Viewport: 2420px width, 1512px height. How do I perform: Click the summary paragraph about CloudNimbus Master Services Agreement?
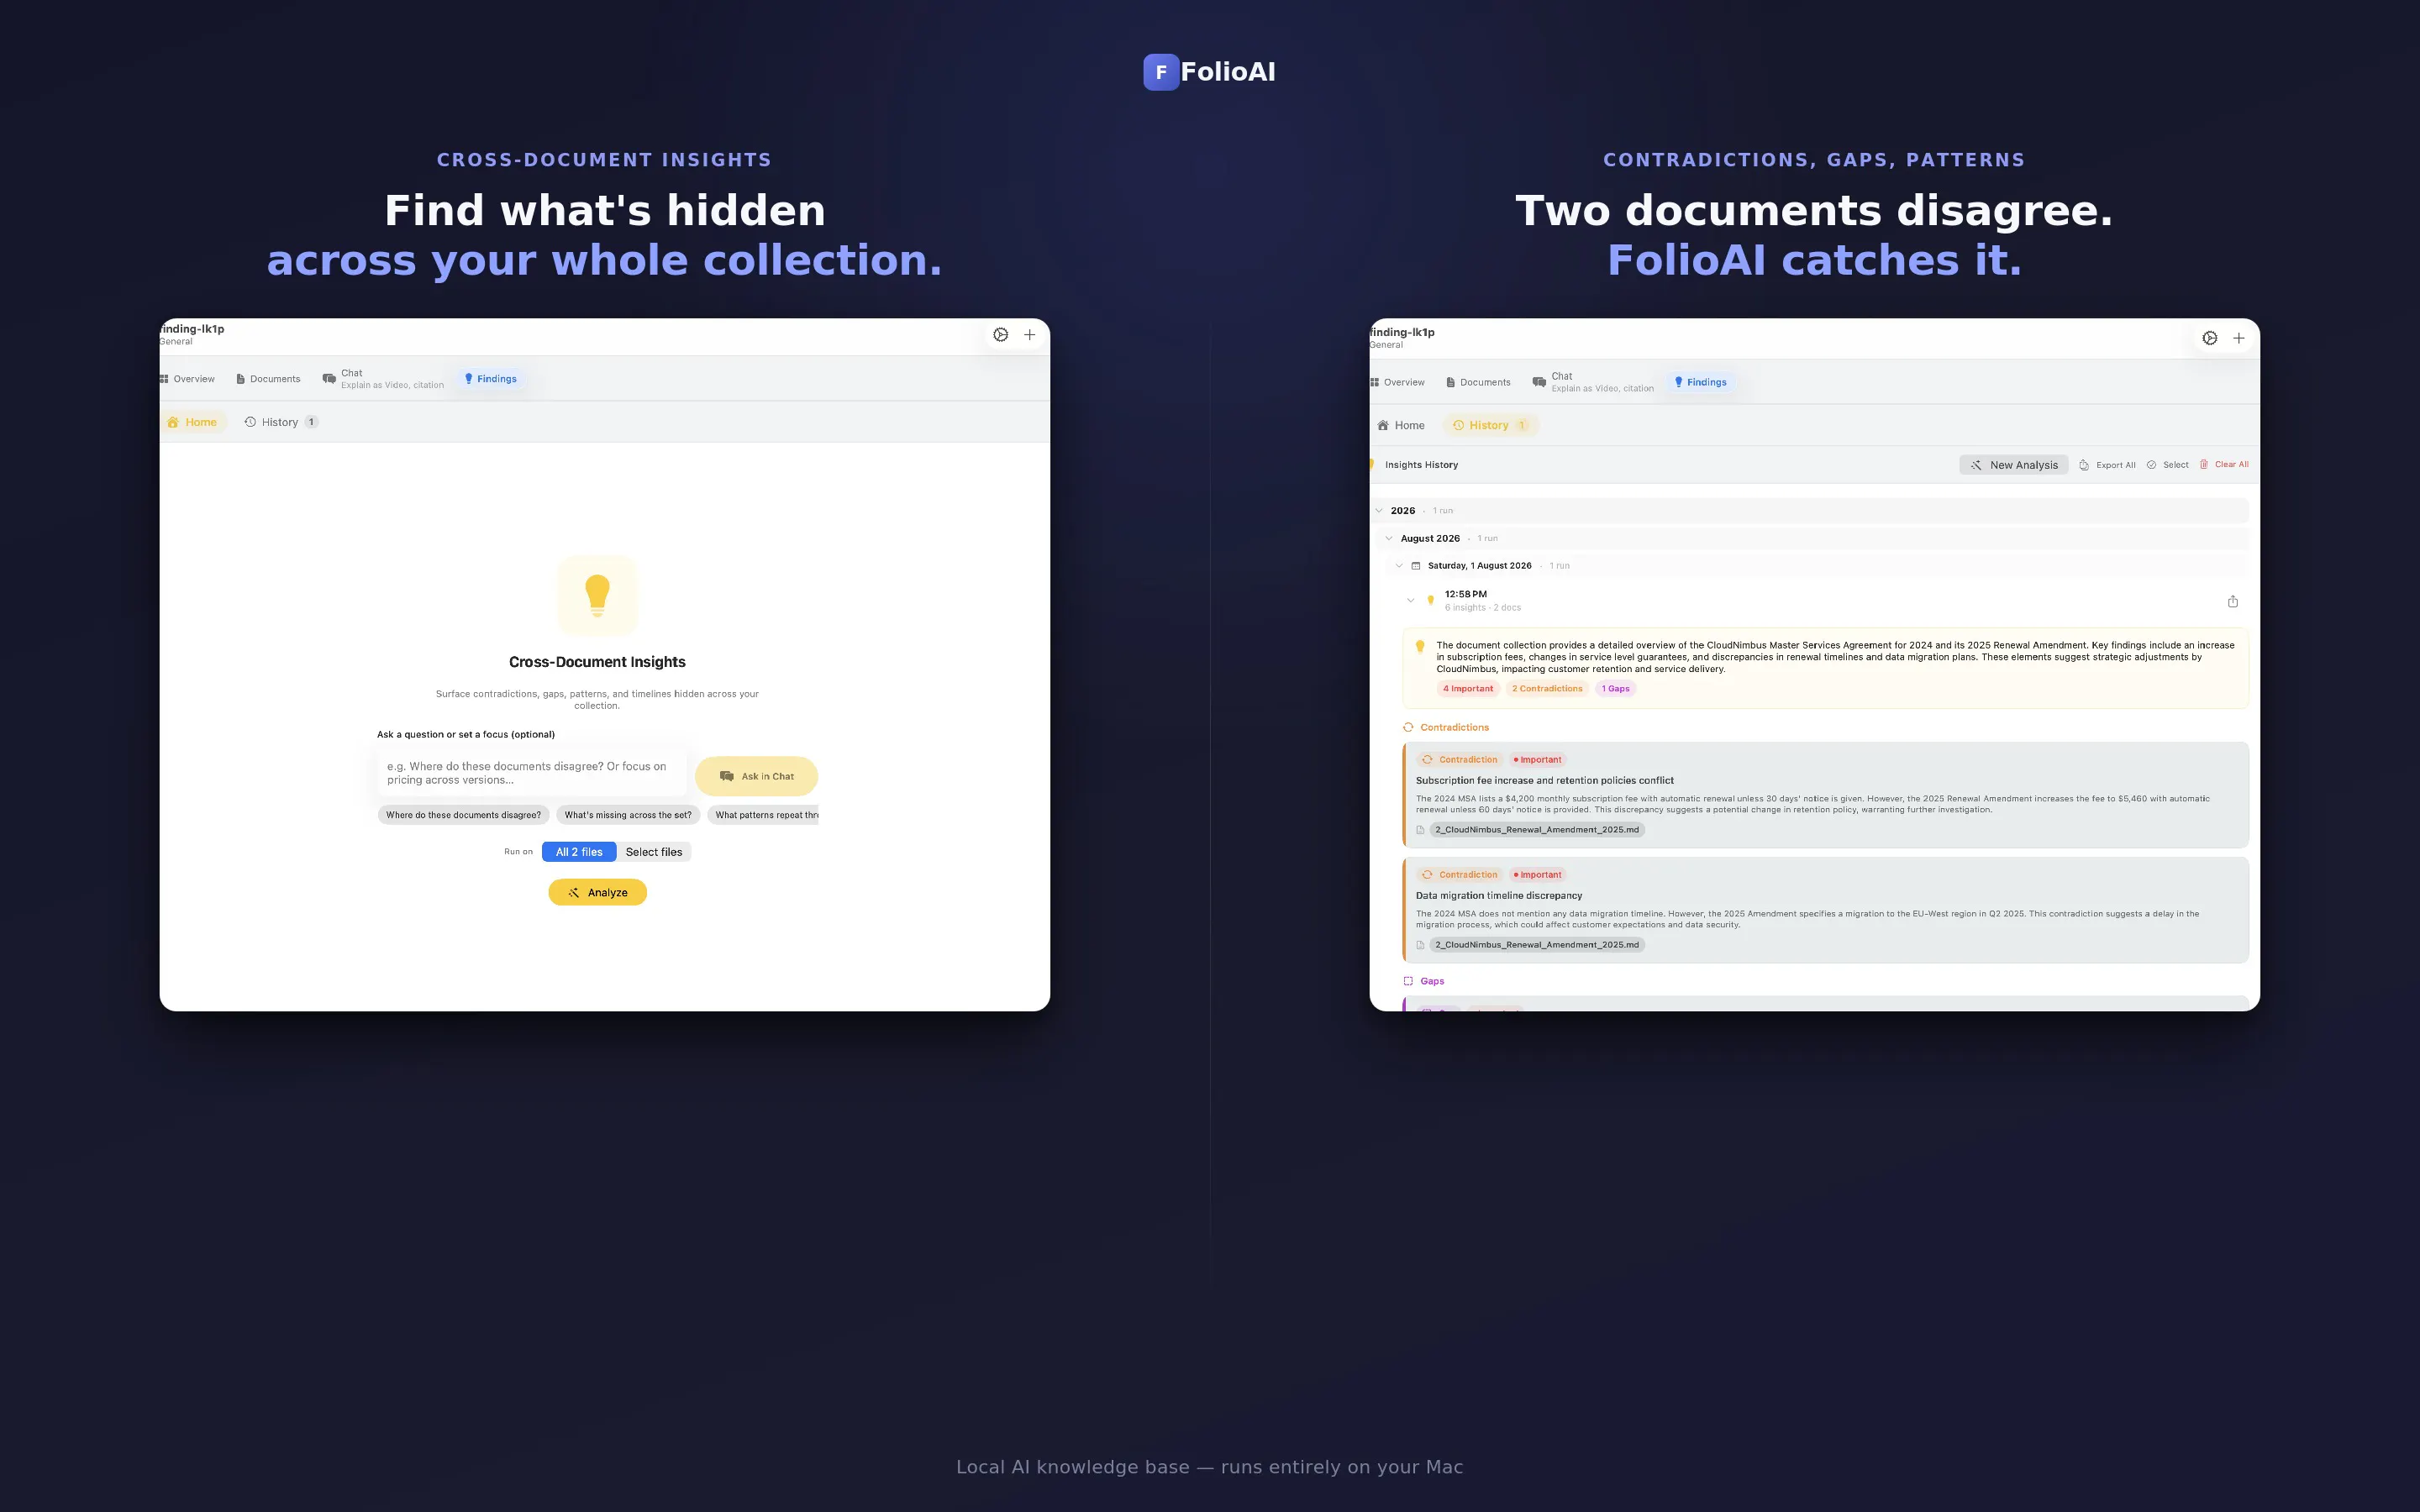point(1835,657)
